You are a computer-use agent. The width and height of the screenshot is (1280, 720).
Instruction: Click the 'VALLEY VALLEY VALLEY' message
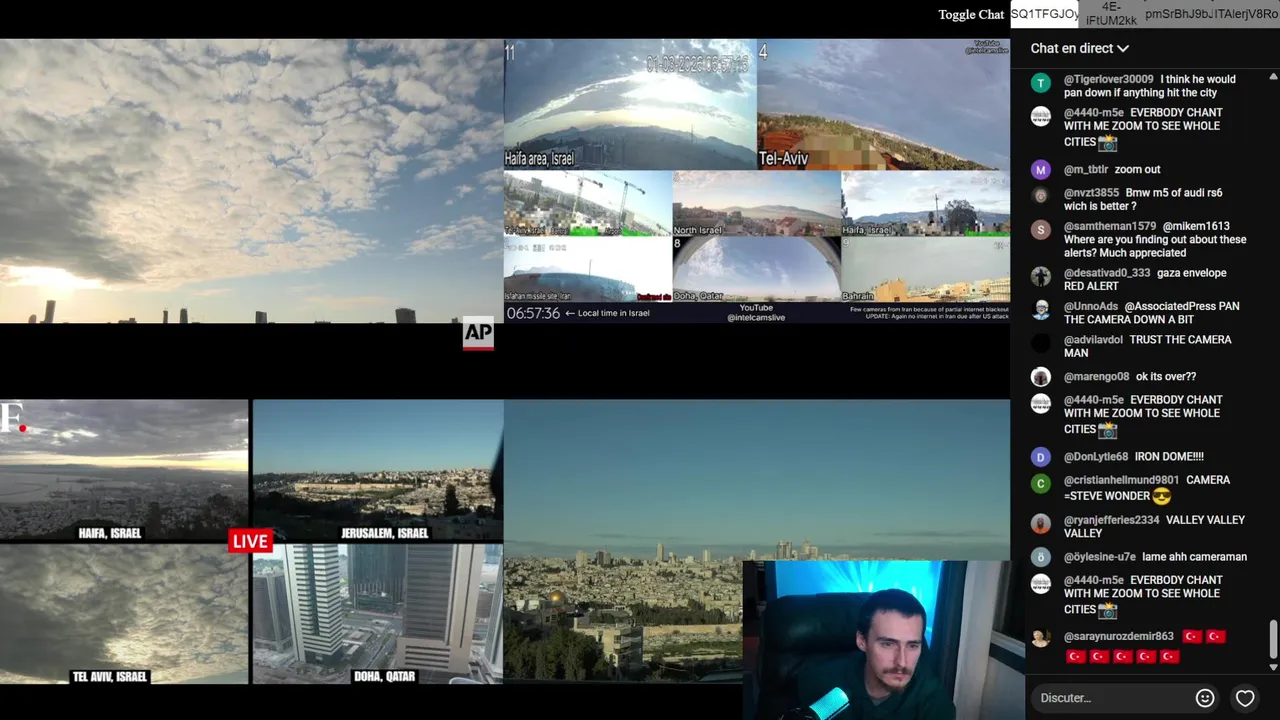(x=1155, y=527)
